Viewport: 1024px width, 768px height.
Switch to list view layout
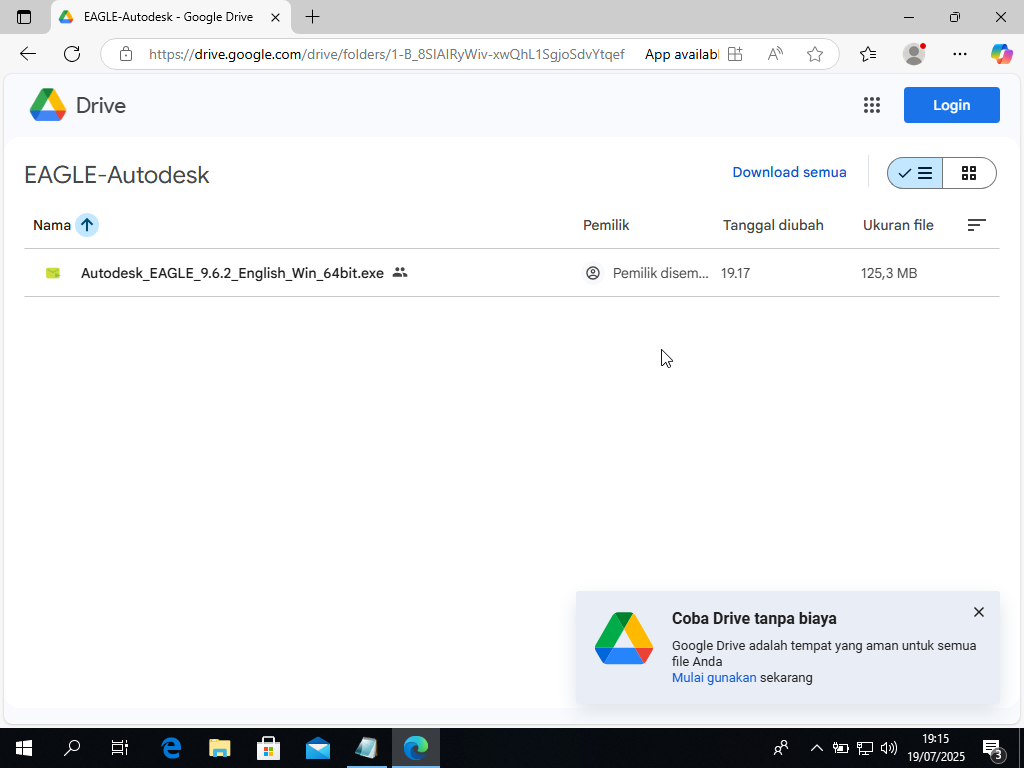click(x=915, y=173)
